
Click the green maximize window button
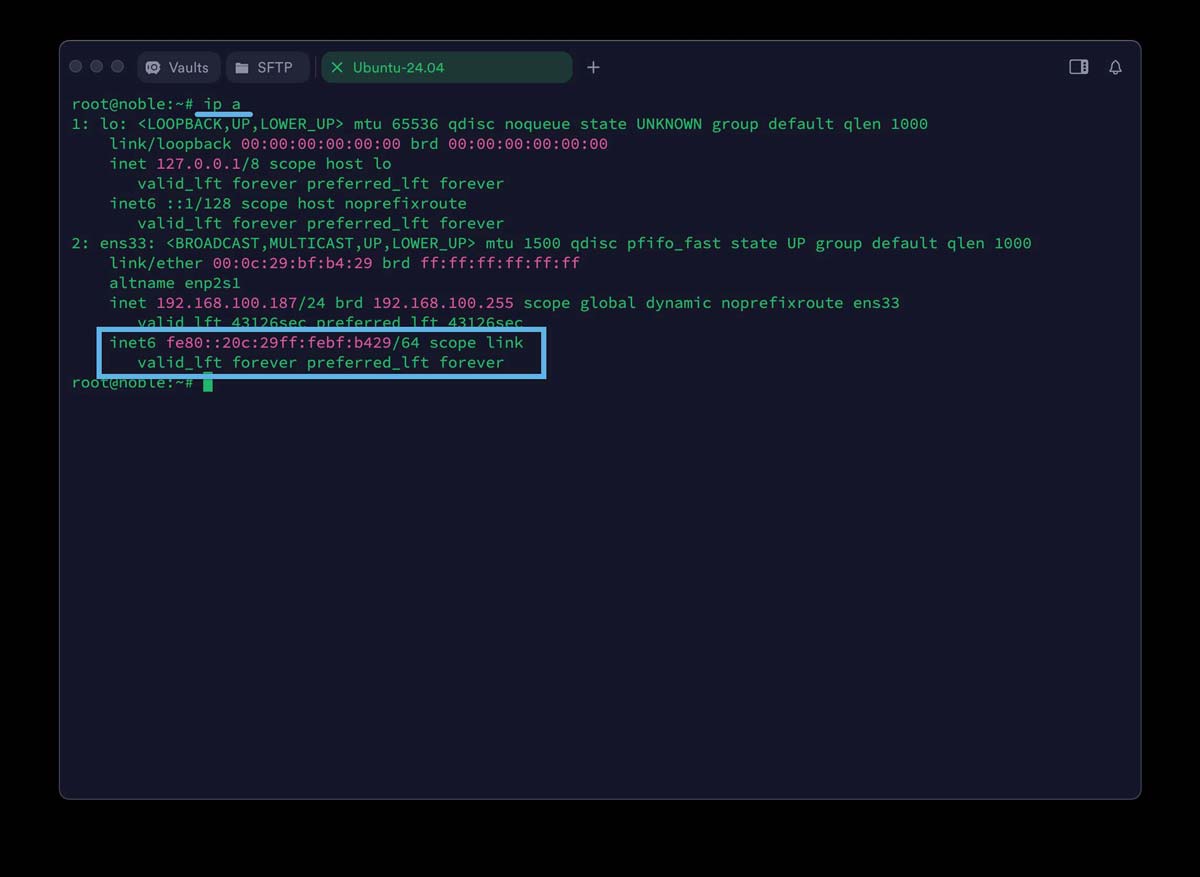pos(118,67)
